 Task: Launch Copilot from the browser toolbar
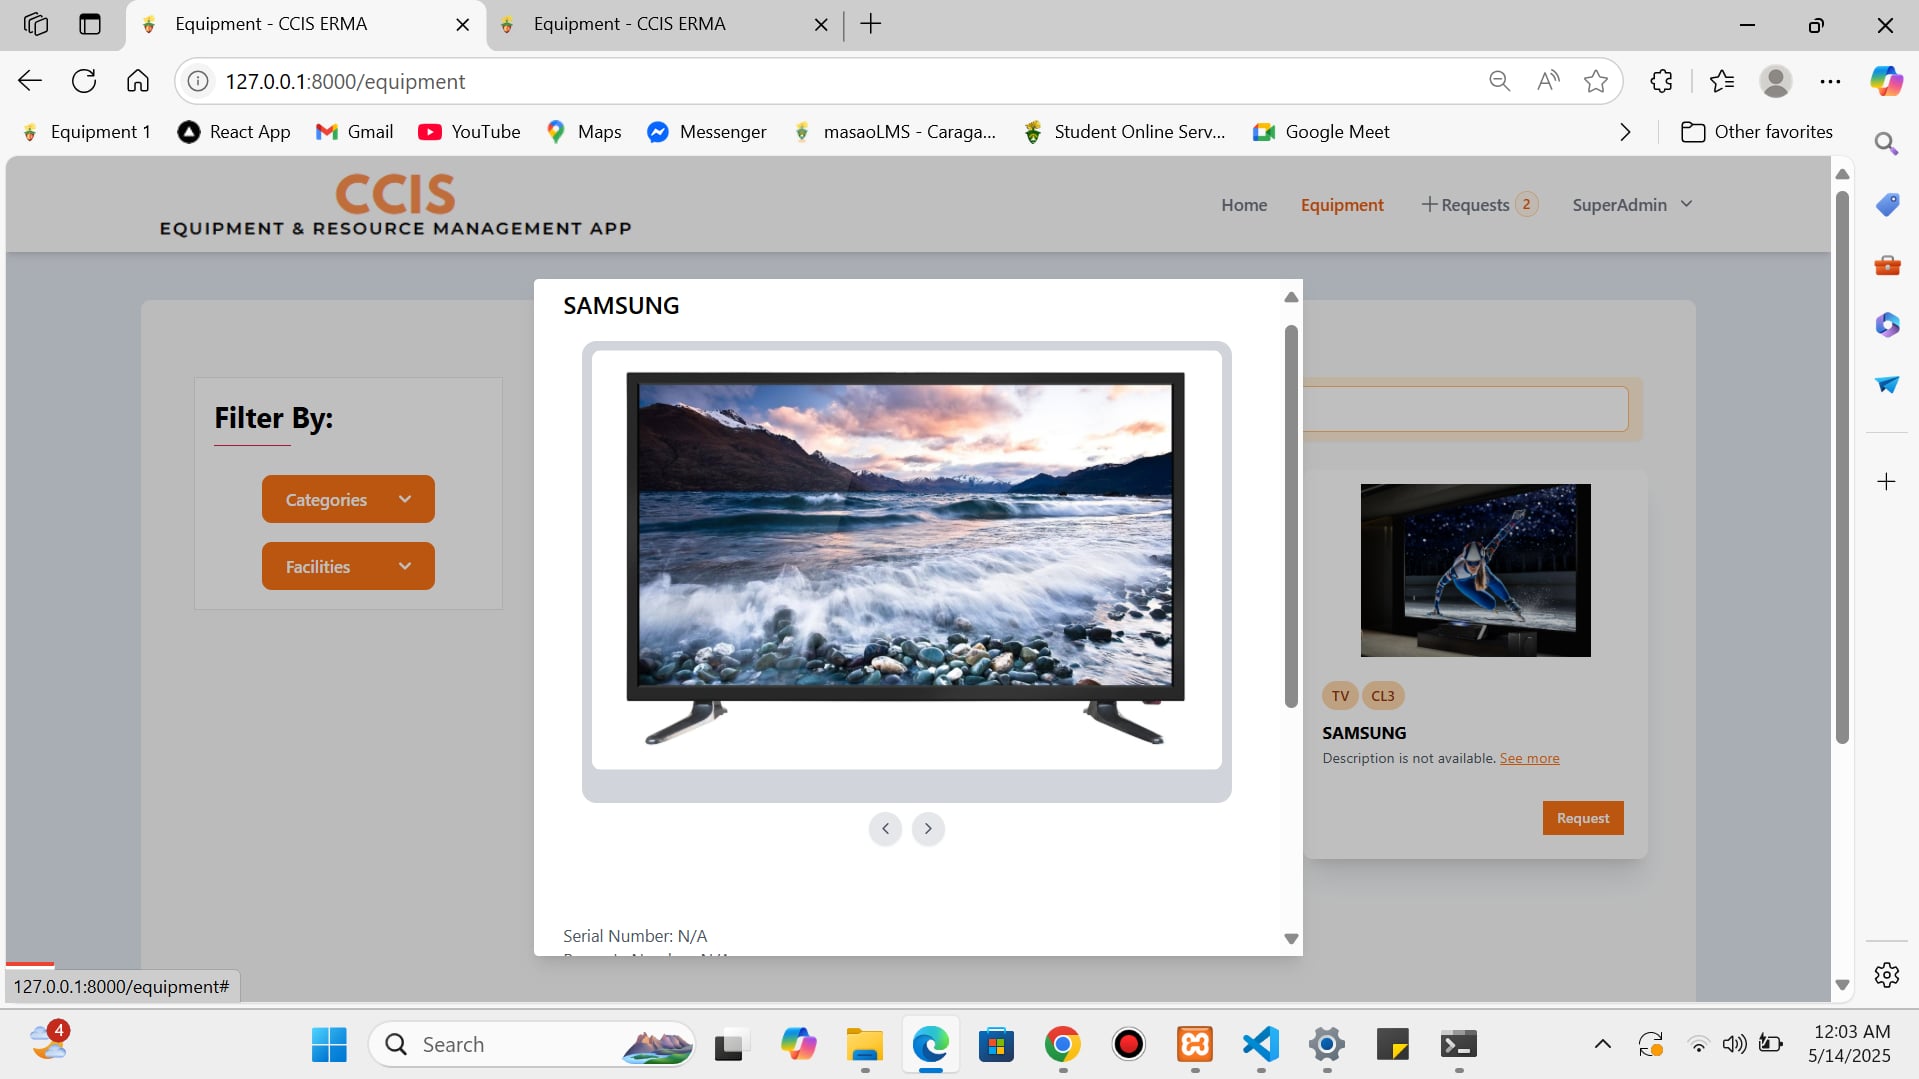[x=1886, y=81]
